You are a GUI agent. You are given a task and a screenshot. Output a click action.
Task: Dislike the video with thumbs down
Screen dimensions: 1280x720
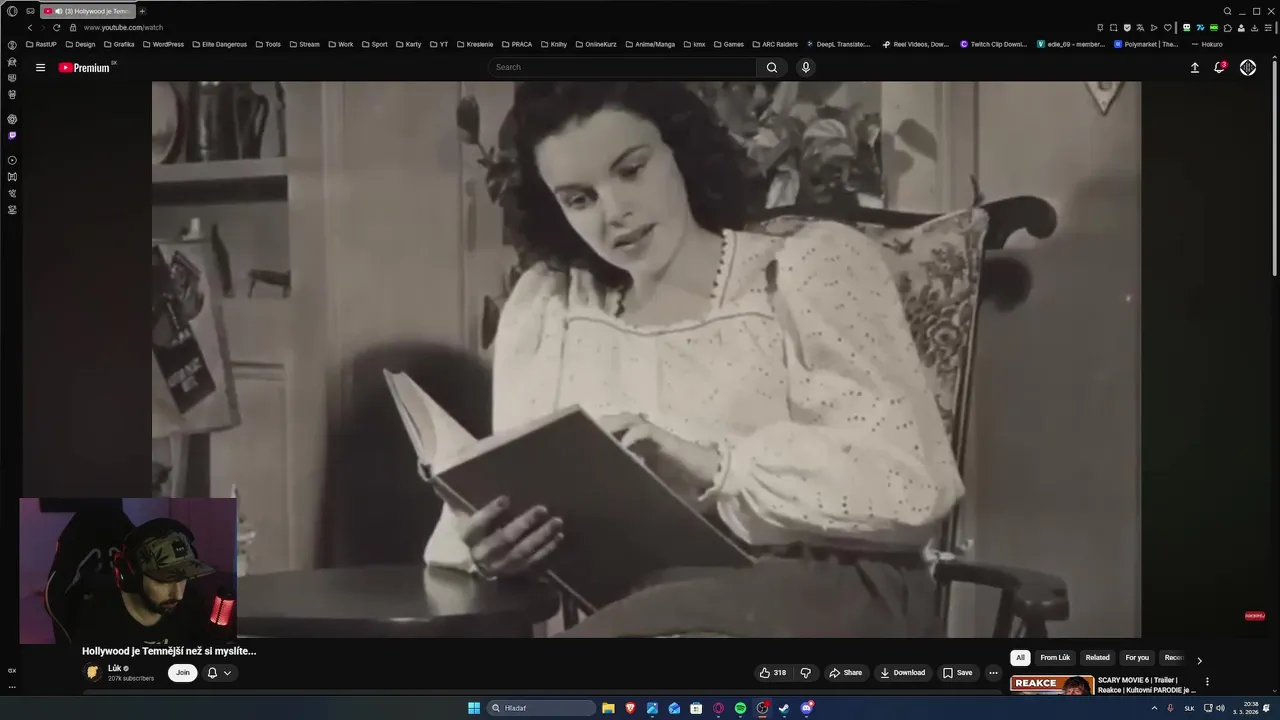806,673
